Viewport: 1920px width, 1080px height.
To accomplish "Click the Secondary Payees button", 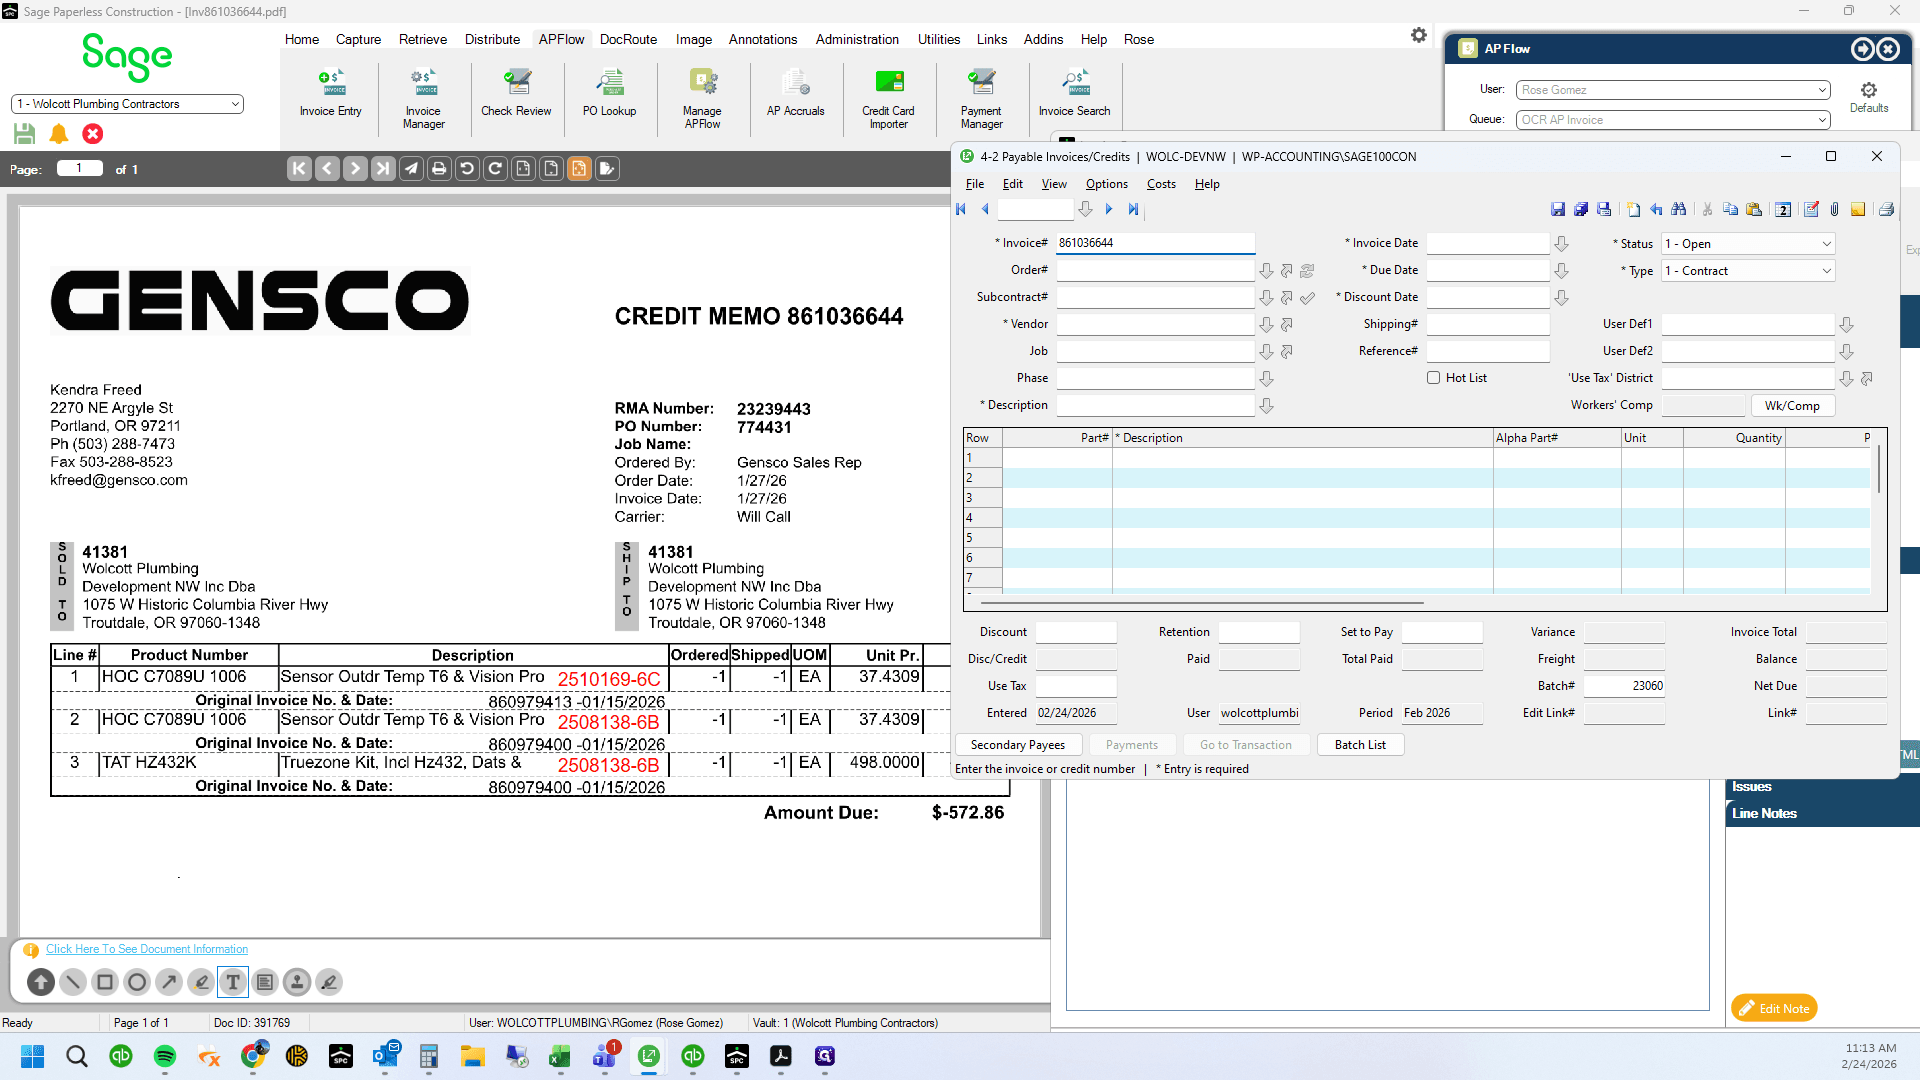I will [1017, 745].
